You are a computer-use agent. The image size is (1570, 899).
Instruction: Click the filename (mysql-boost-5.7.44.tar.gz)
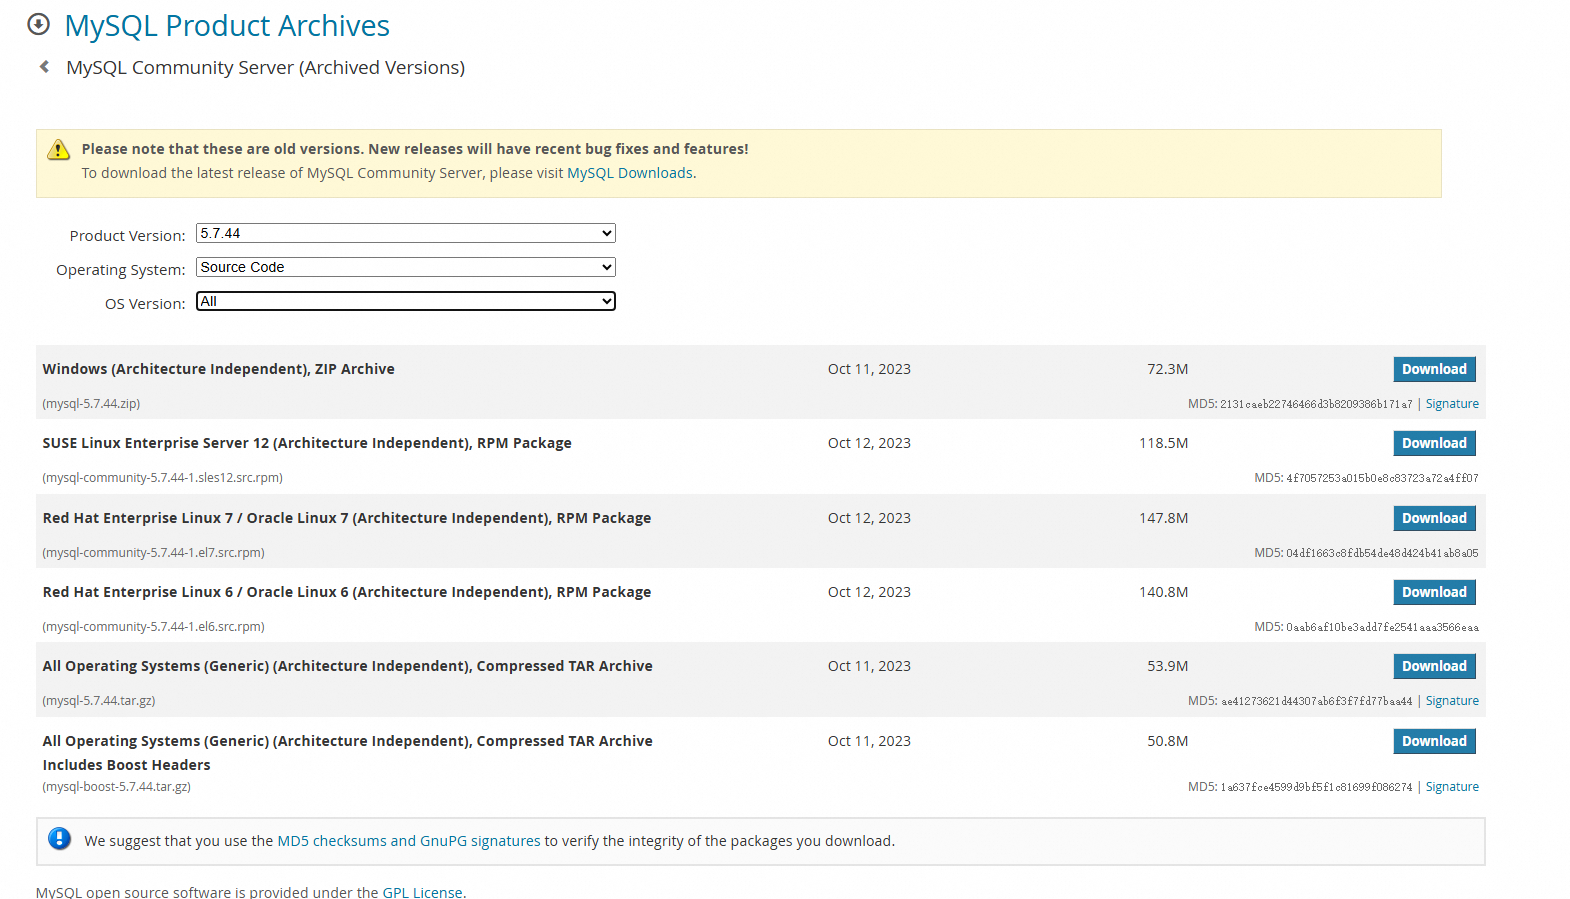click(x=116, y=787)
